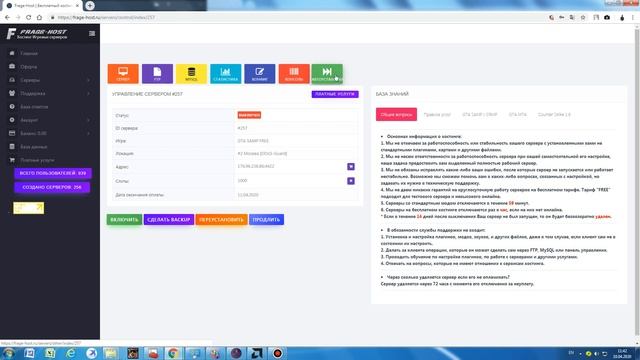Image resolution: width=640 pixels, height=360 pixels.
Task: Click the Frage-Host browser tab
Action: [x=41, y=6]
